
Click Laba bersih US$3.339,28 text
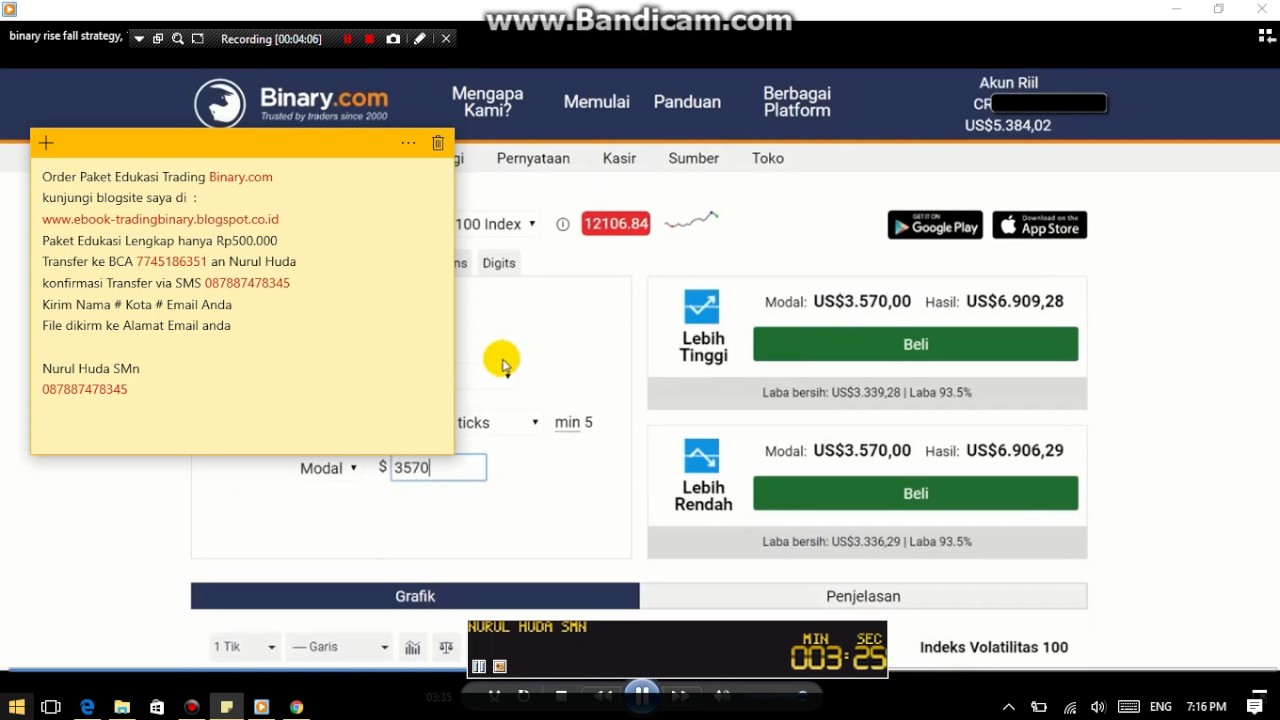pyautogui.click(x=832, y=393)
